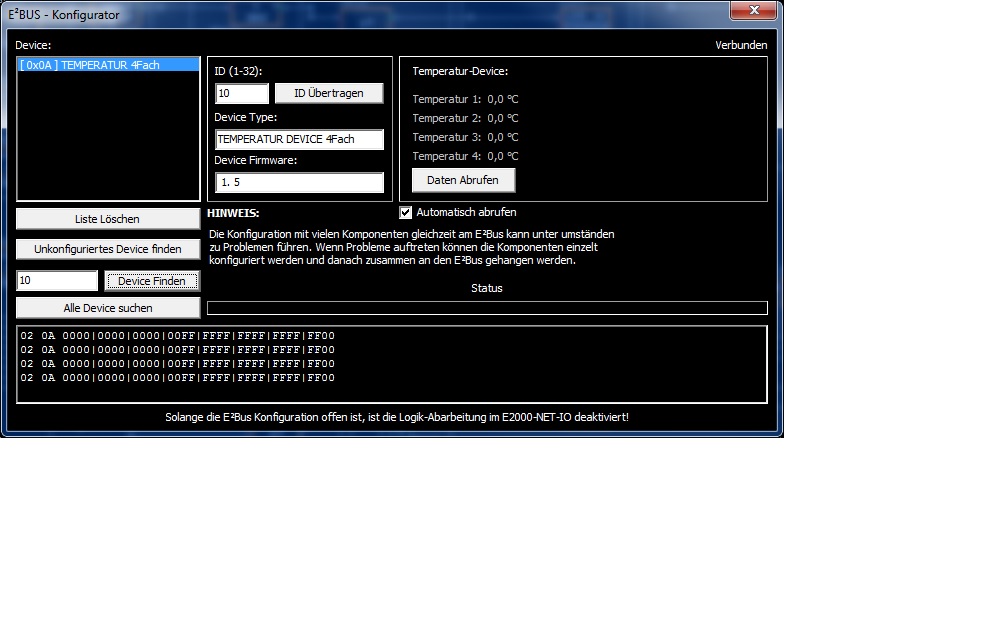Click the ID (1-32) input field
Screen dimensions: 1008x630
(242, 93)
